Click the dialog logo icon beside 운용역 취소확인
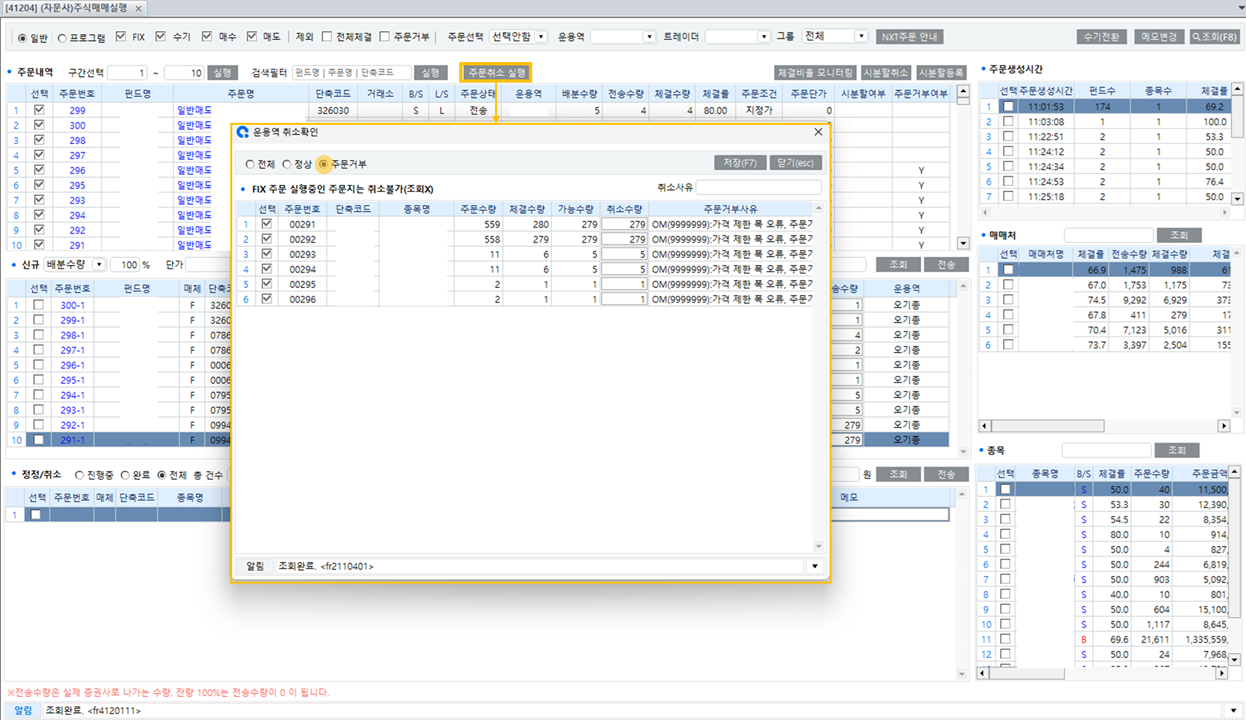Image resolution: width=1246 pixels, height=720 pixels. [x=243, y=132]
